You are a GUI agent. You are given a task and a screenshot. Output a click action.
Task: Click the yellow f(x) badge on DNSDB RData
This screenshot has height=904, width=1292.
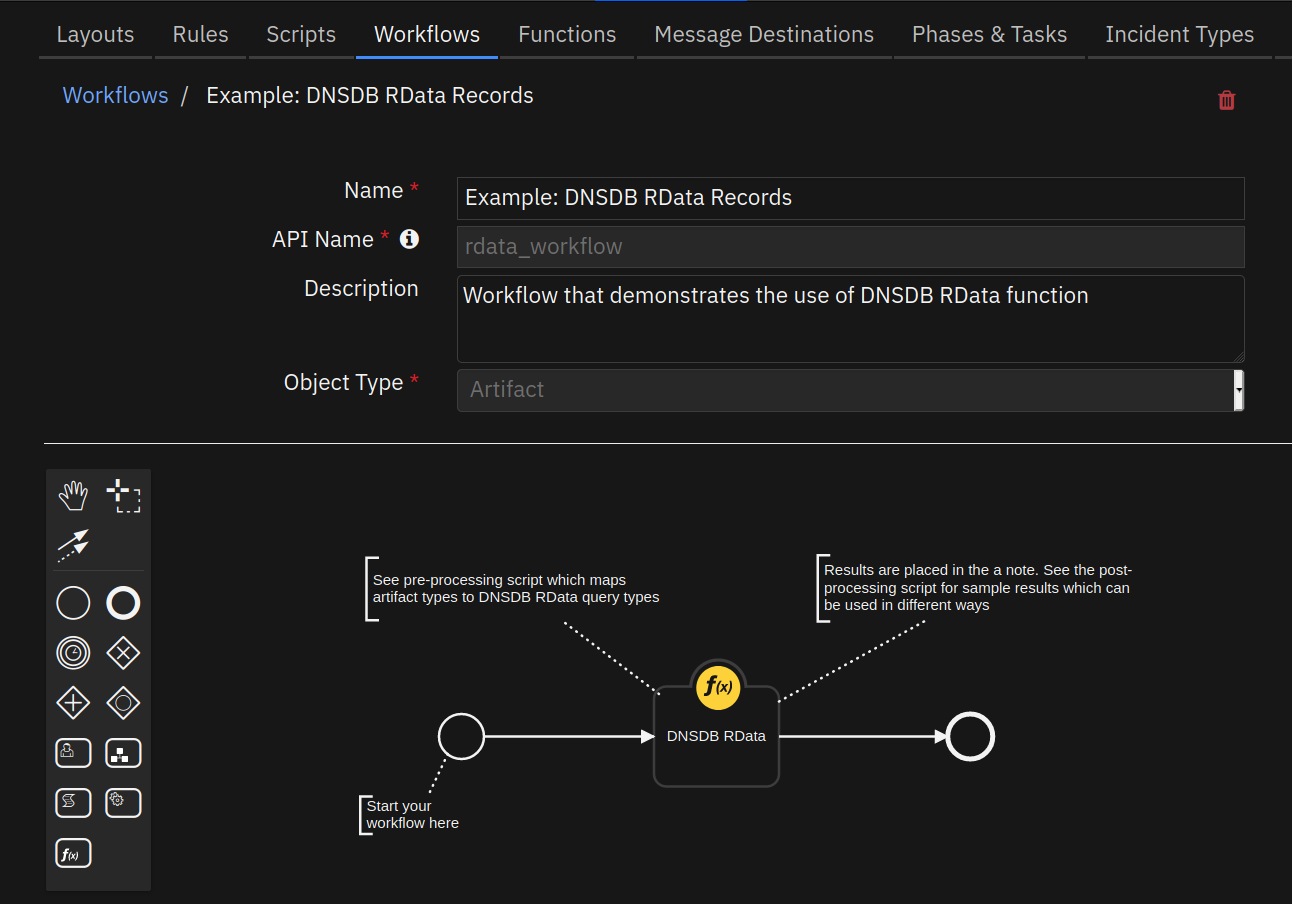716,686
